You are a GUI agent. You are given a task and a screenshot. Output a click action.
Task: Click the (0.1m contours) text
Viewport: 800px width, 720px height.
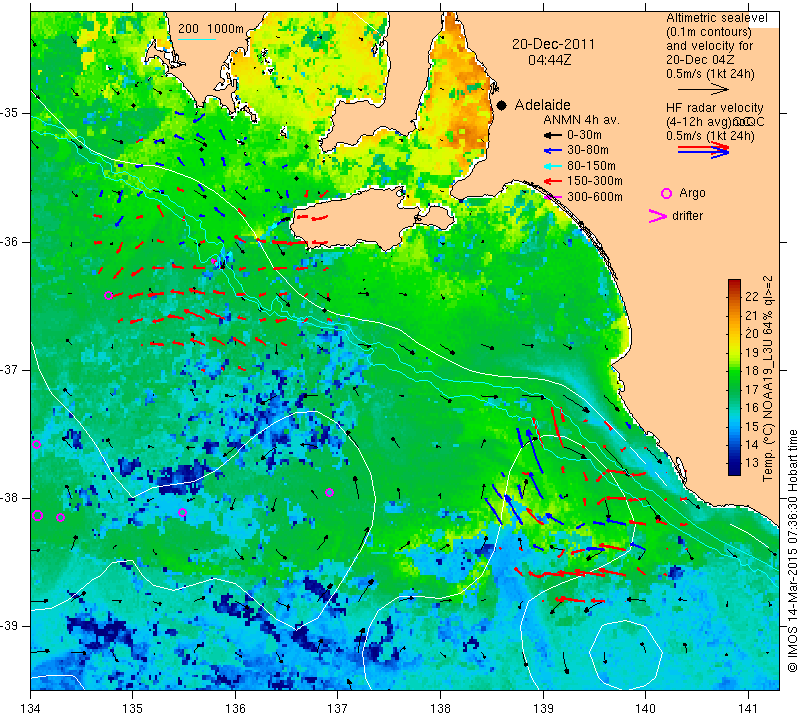point(709,32)
